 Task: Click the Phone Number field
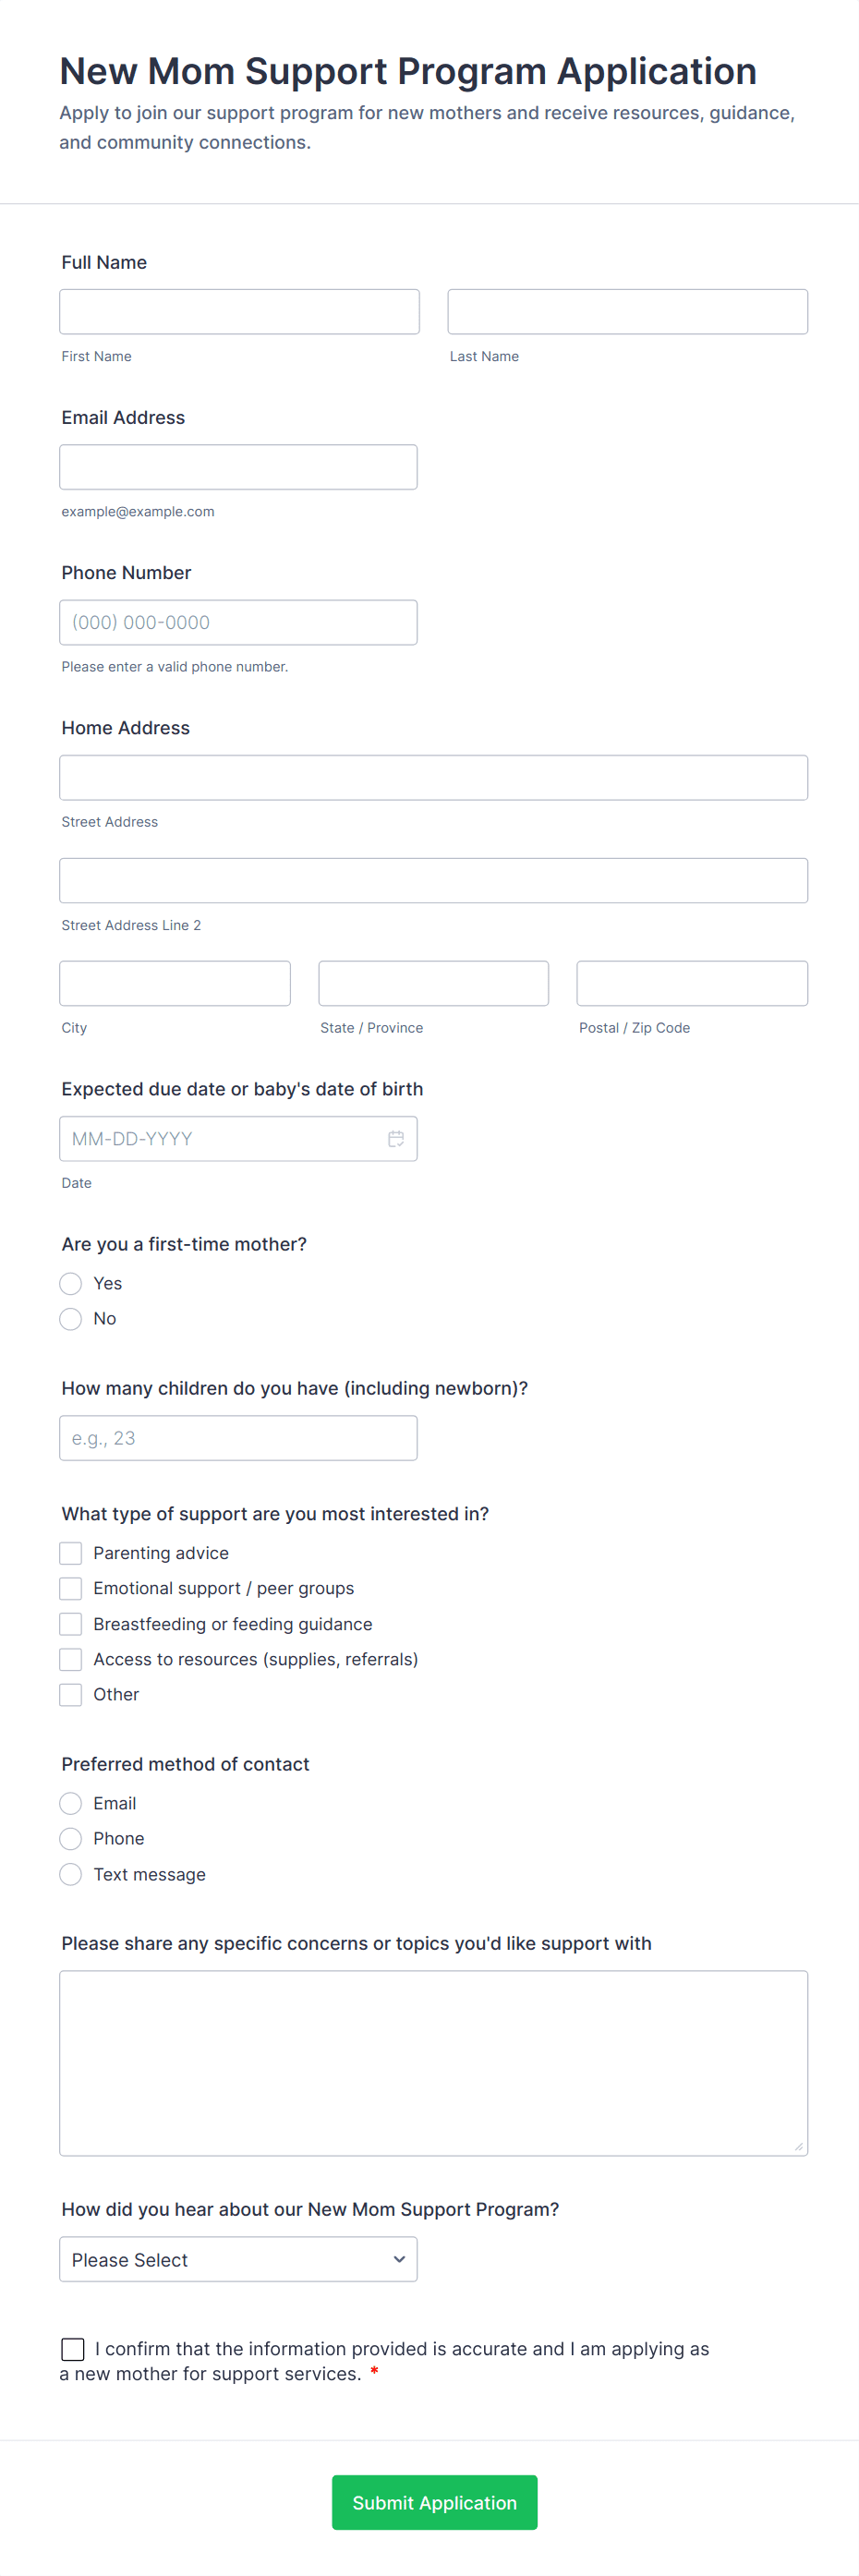(238, 622)
